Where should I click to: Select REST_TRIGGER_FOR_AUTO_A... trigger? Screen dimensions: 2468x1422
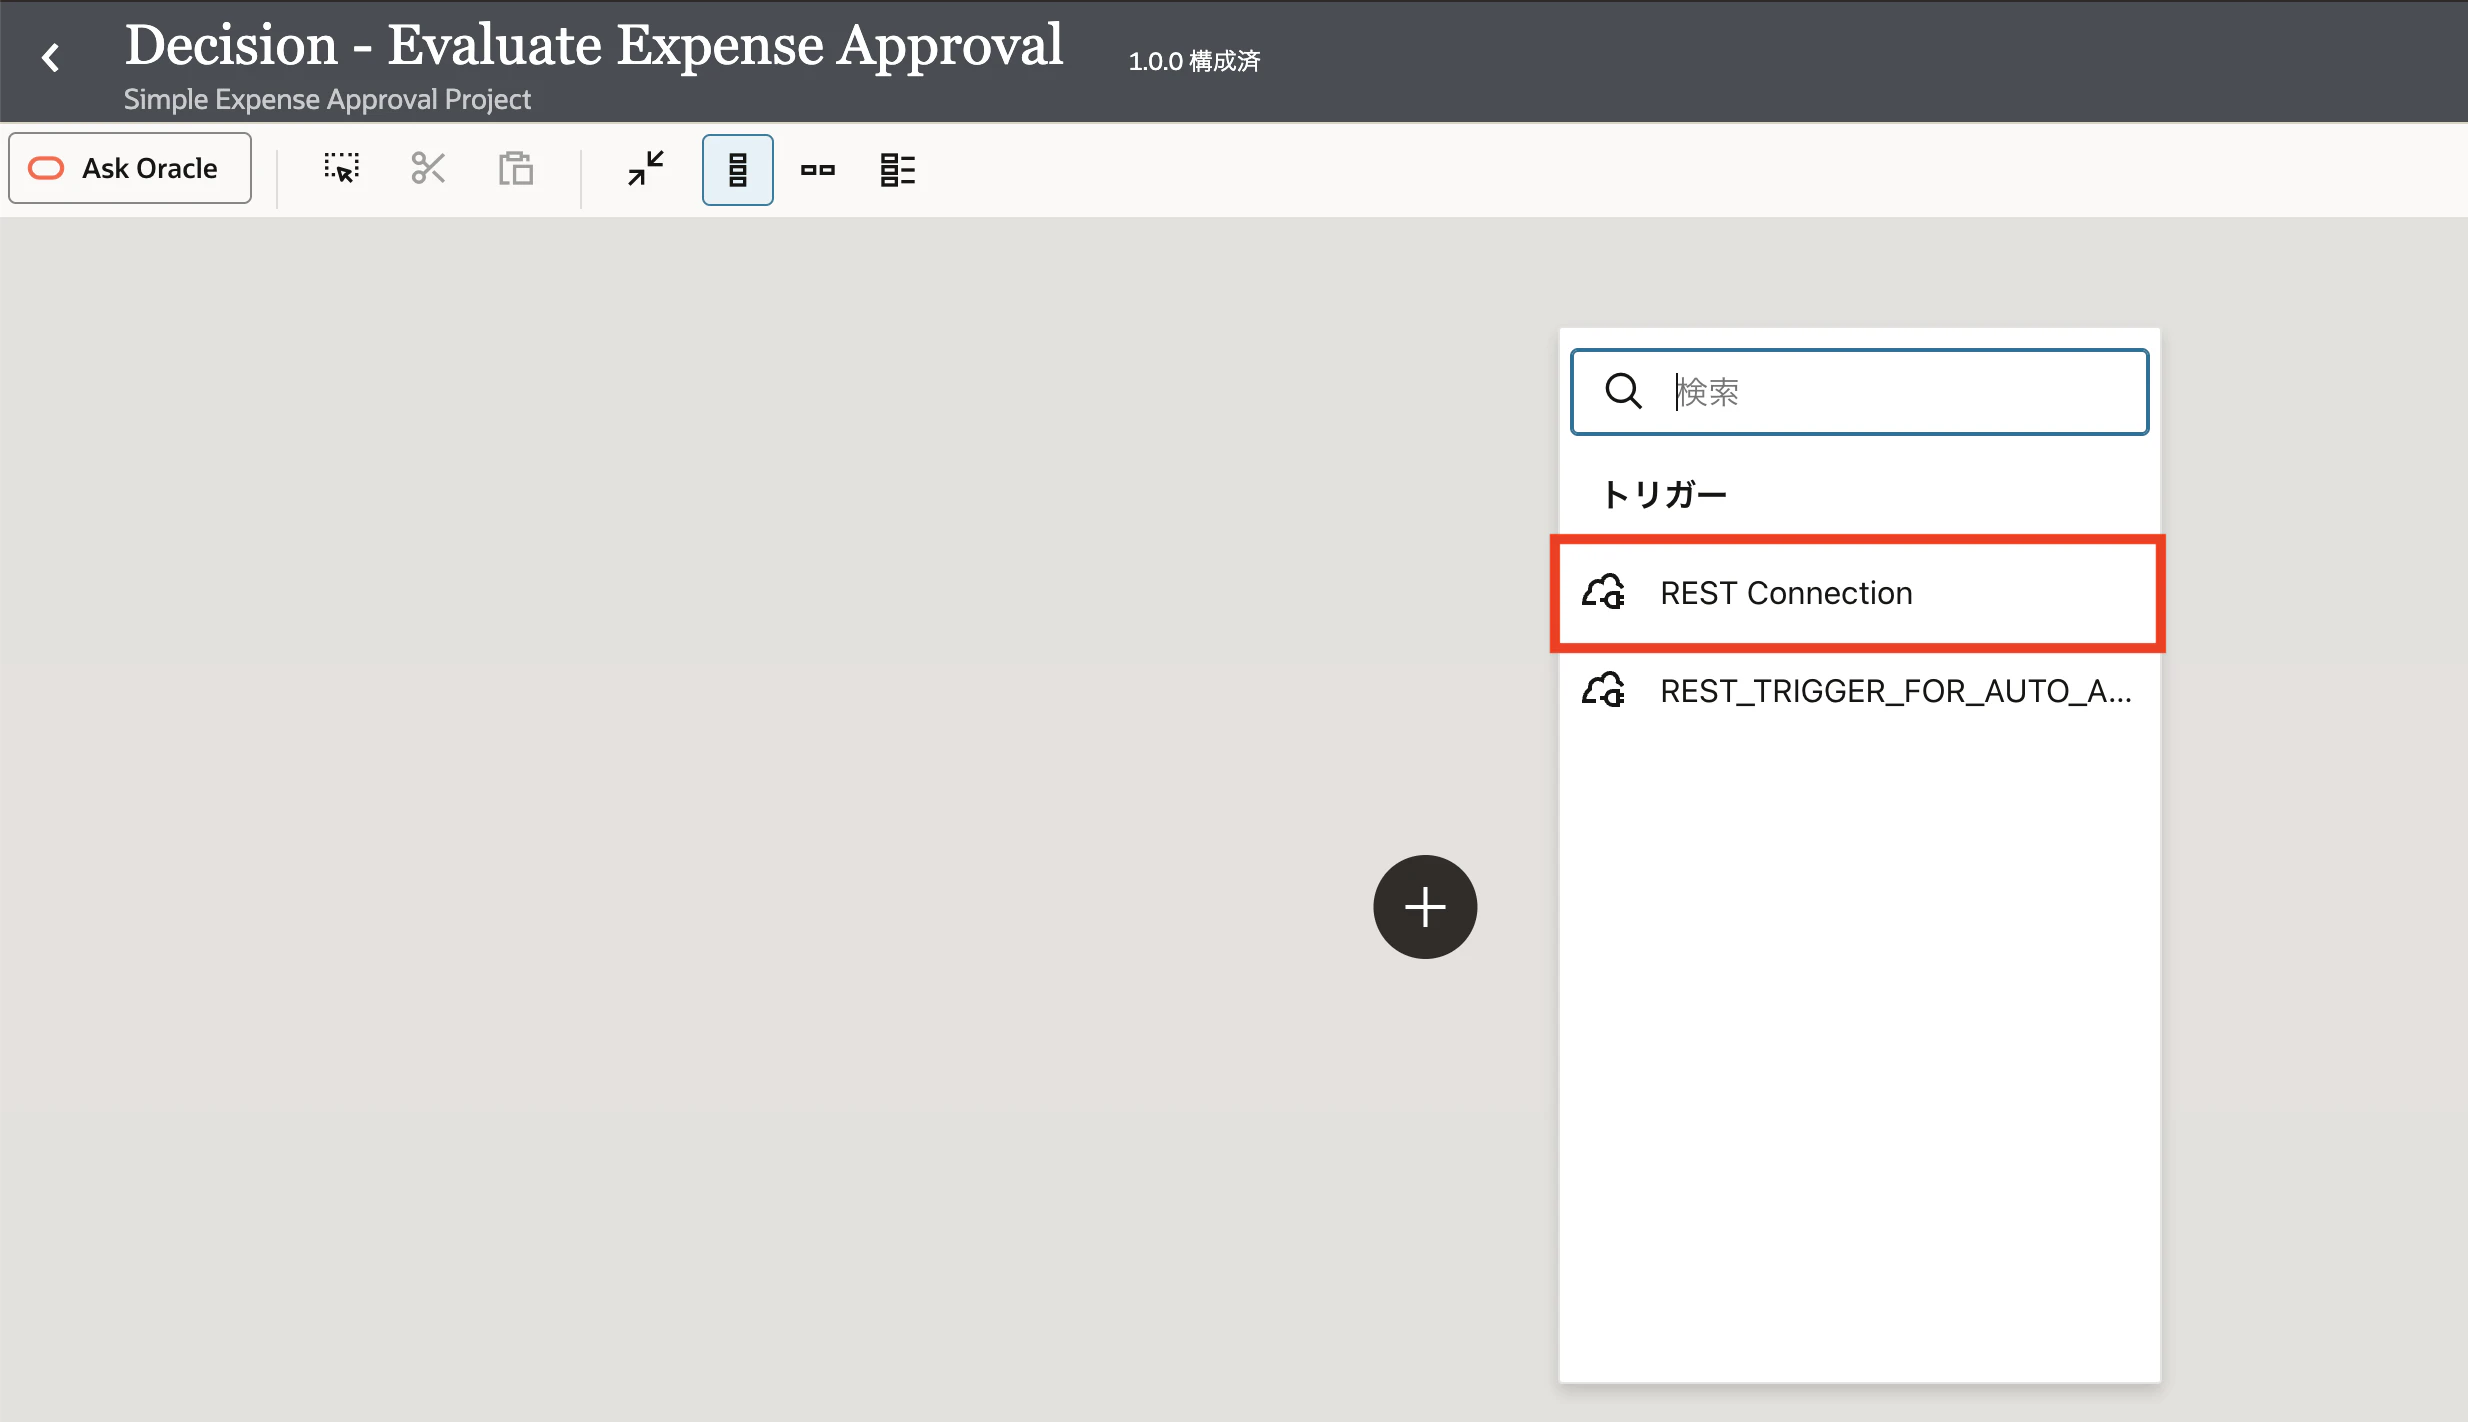point(1859,691)
